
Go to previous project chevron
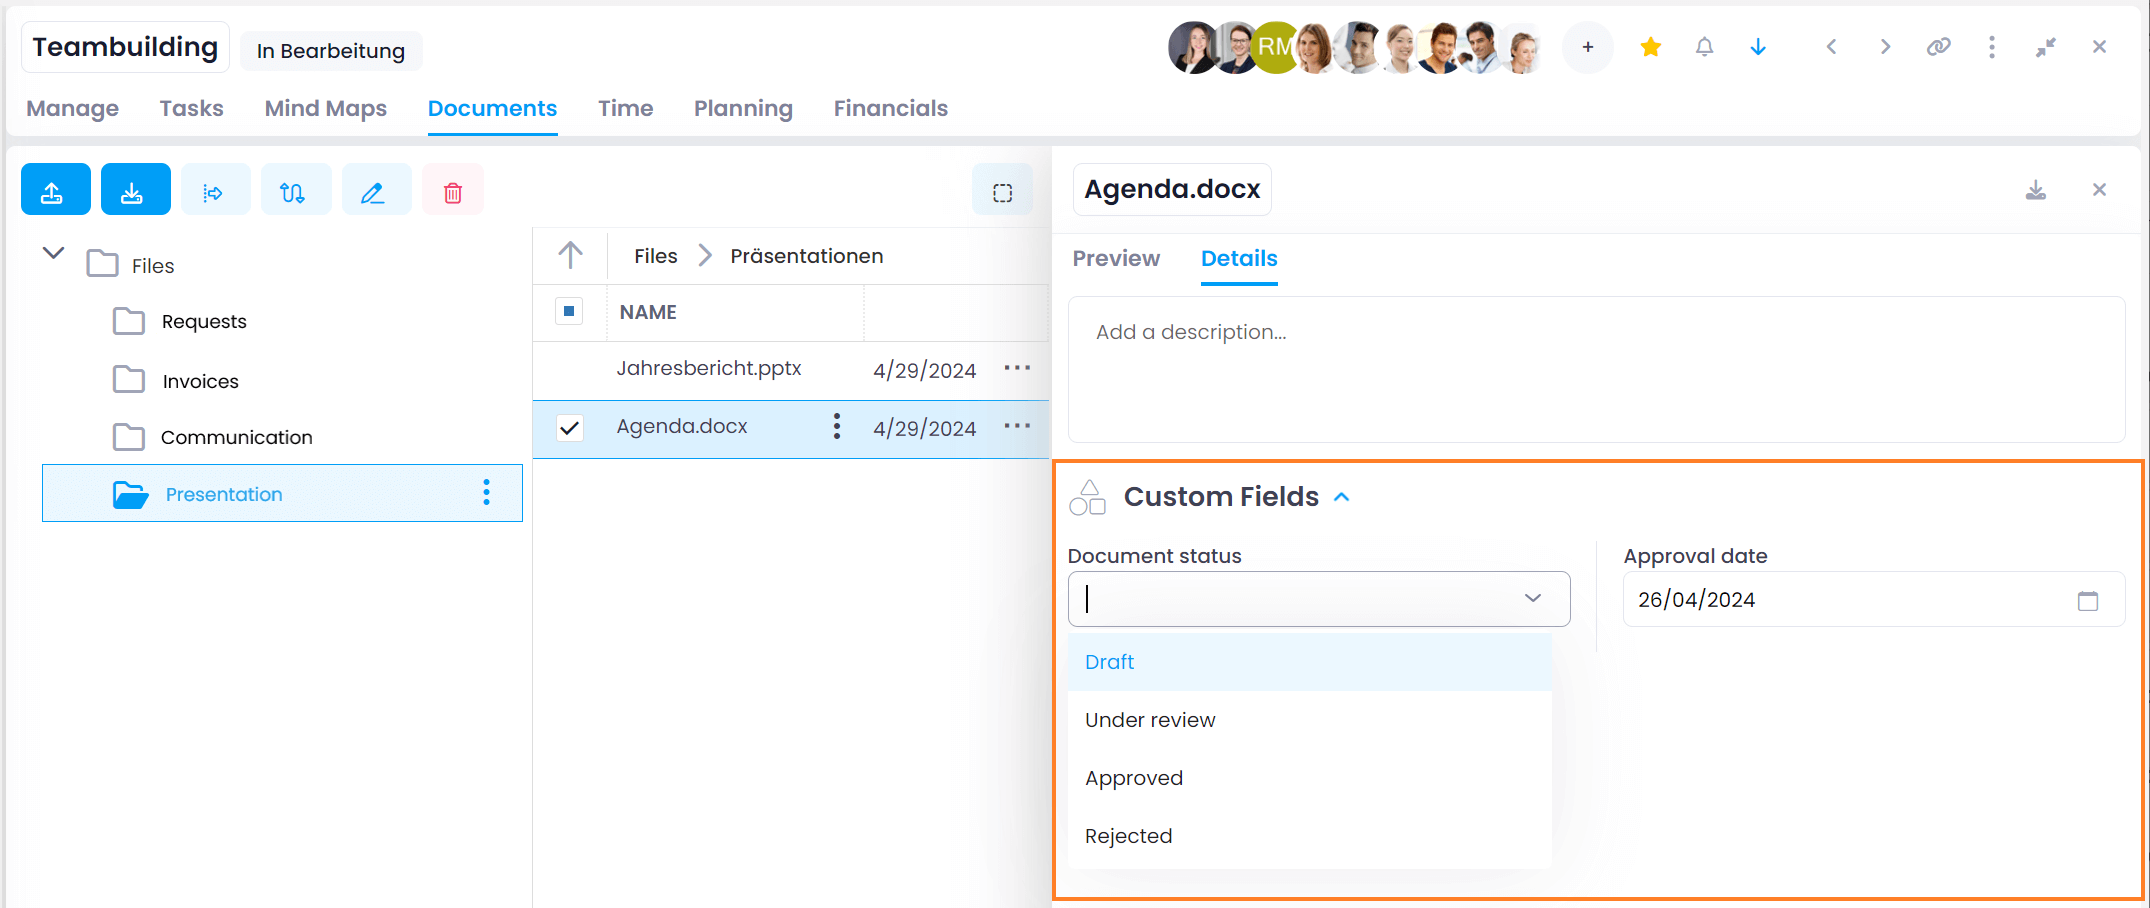(x=1831, y=47)
